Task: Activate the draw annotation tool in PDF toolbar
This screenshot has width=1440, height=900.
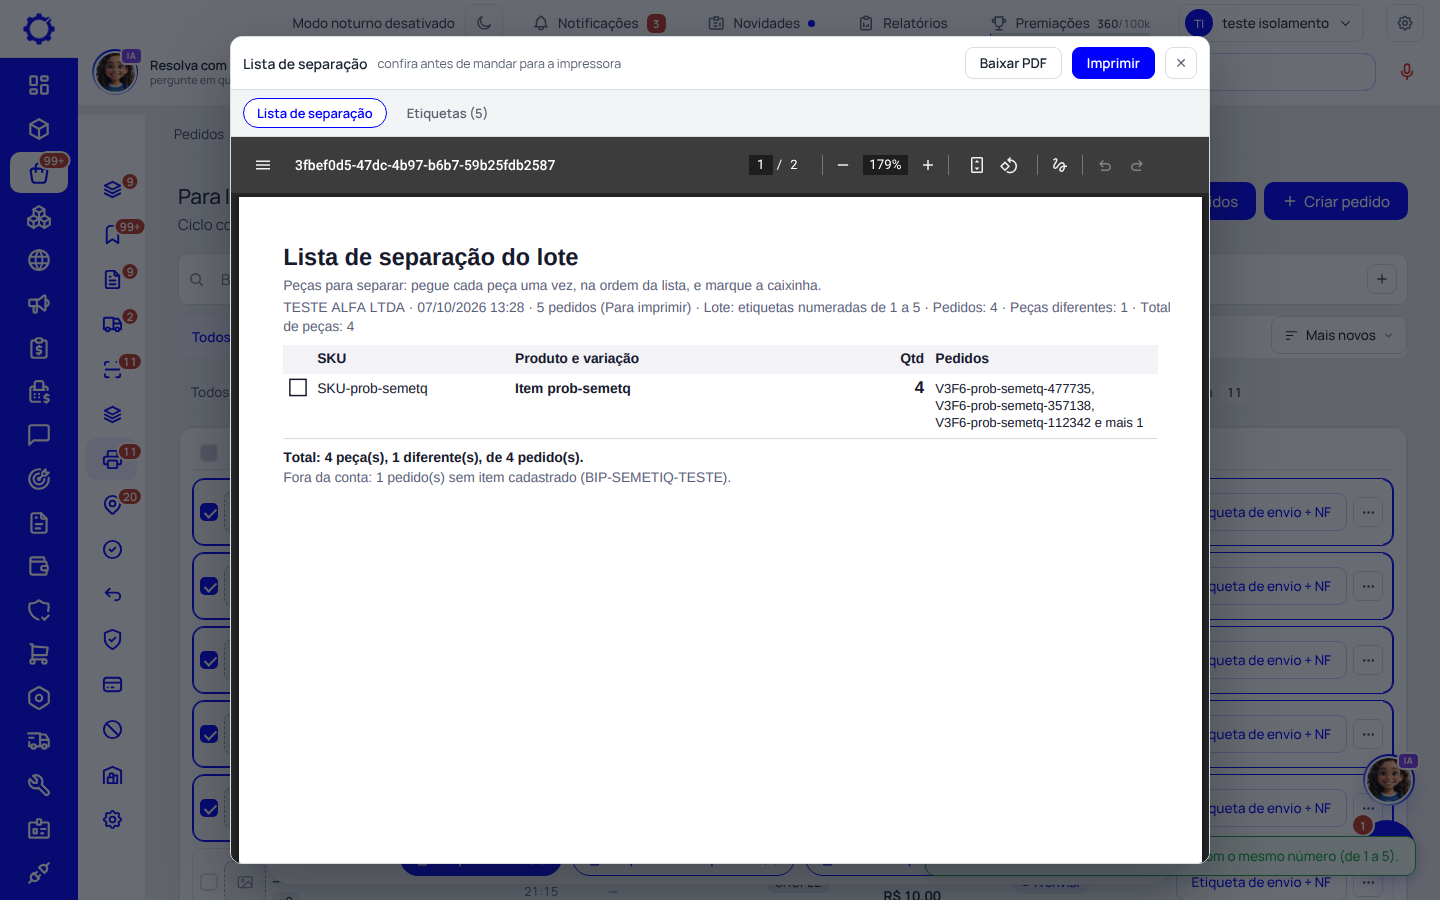Action: 1060,165
